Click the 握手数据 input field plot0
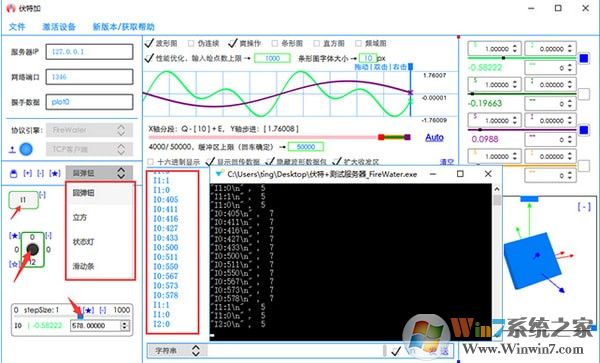Viewport: 600px width, 363px height. [90, 102]
